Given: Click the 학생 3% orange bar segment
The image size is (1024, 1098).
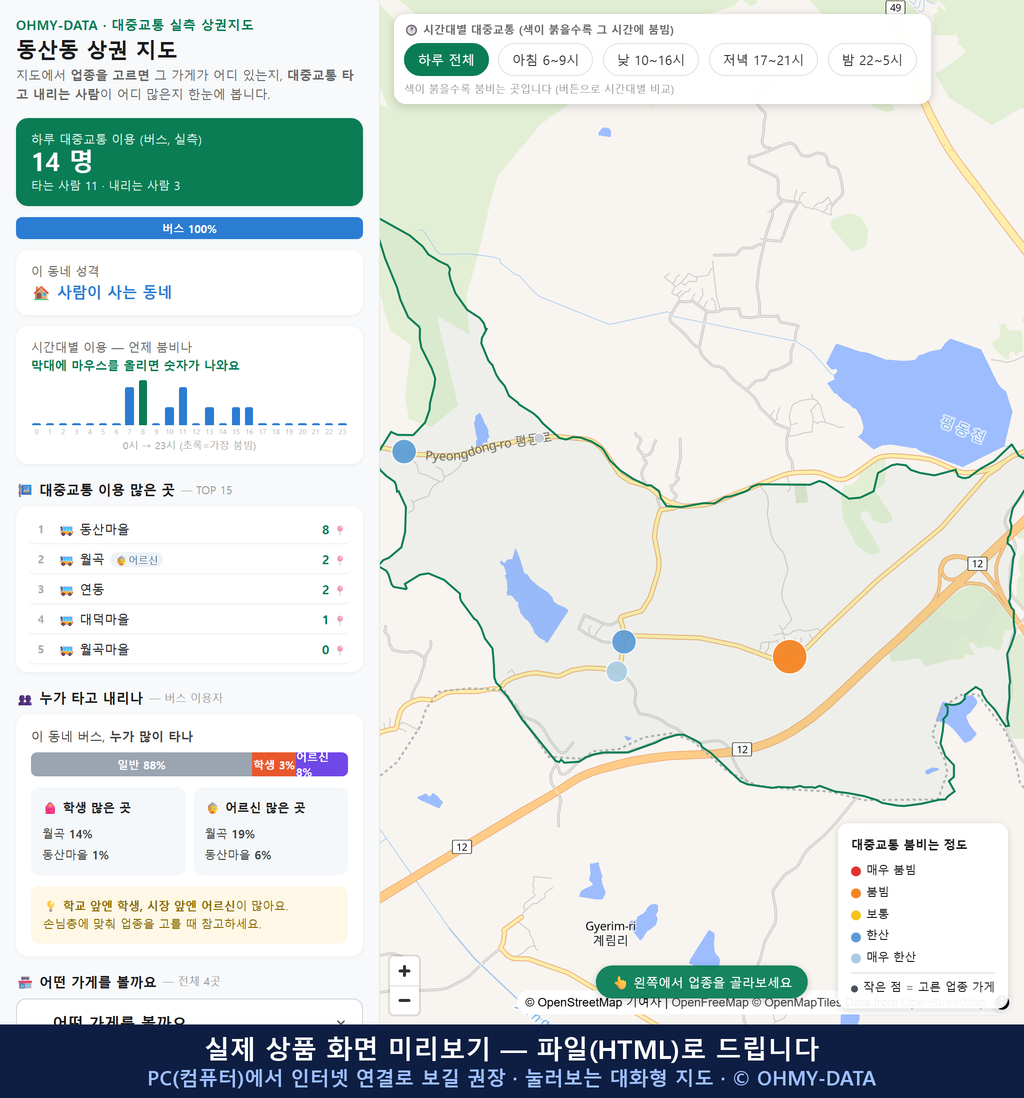Looking at the screenshot, I should (x=274, y=765).
